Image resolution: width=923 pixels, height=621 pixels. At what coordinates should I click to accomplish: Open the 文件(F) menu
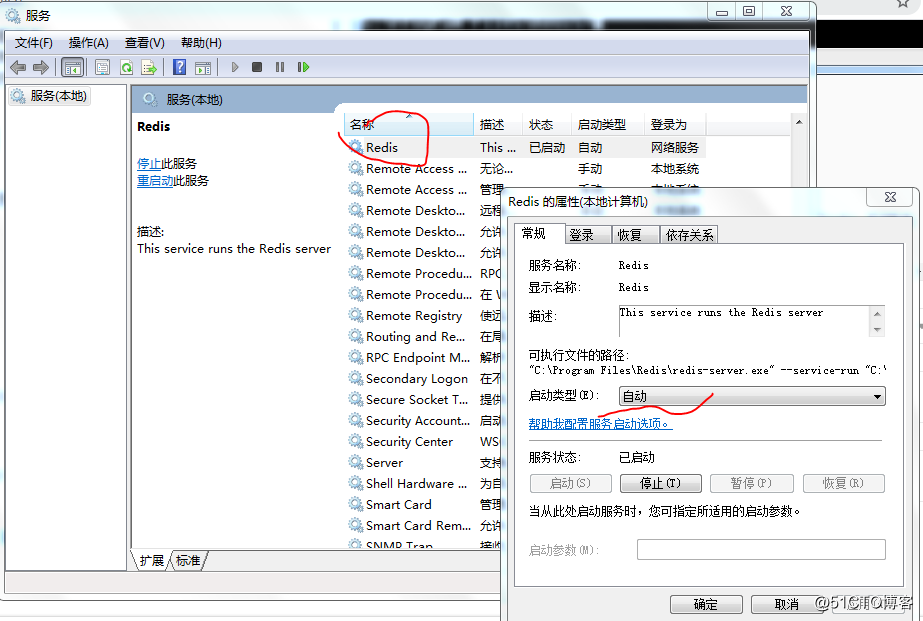click(x=34, y=43)
